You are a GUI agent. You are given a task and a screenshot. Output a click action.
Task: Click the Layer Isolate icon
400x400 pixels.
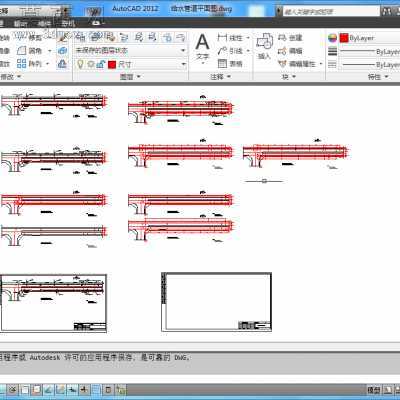[x=139, y=37]
